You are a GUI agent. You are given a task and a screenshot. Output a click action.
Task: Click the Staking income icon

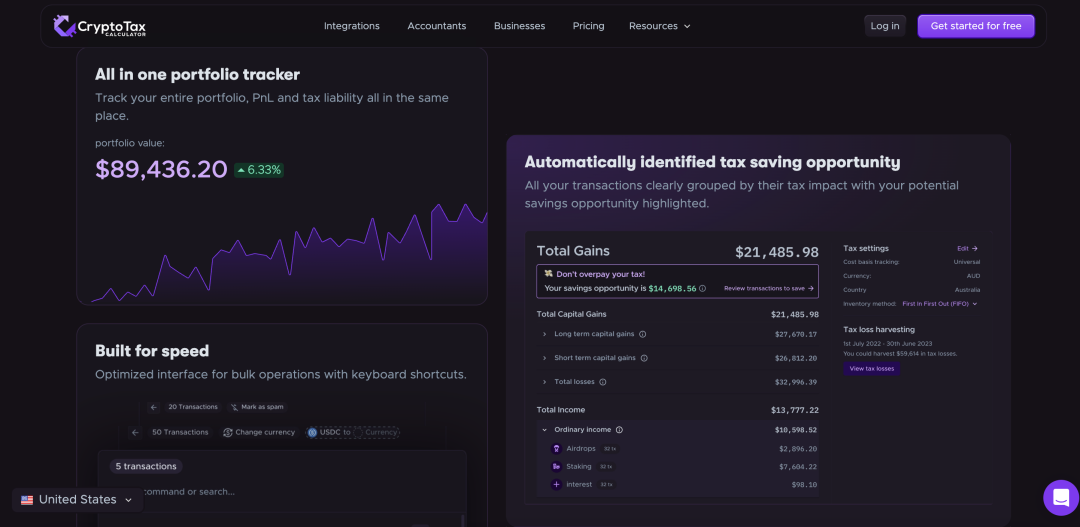click(x=557, y=467)
